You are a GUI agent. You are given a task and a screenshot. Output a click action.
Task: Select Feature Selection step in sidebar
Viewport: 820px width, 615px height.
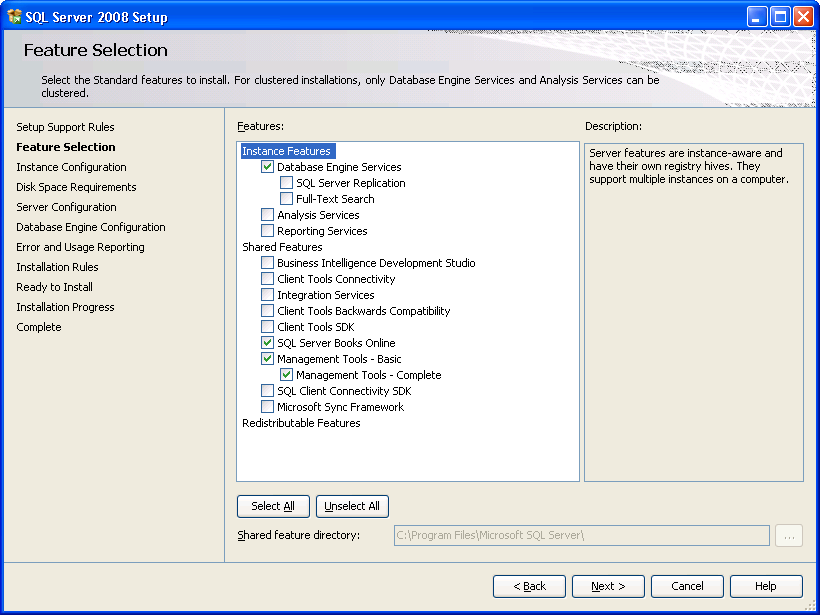(66, 147)
